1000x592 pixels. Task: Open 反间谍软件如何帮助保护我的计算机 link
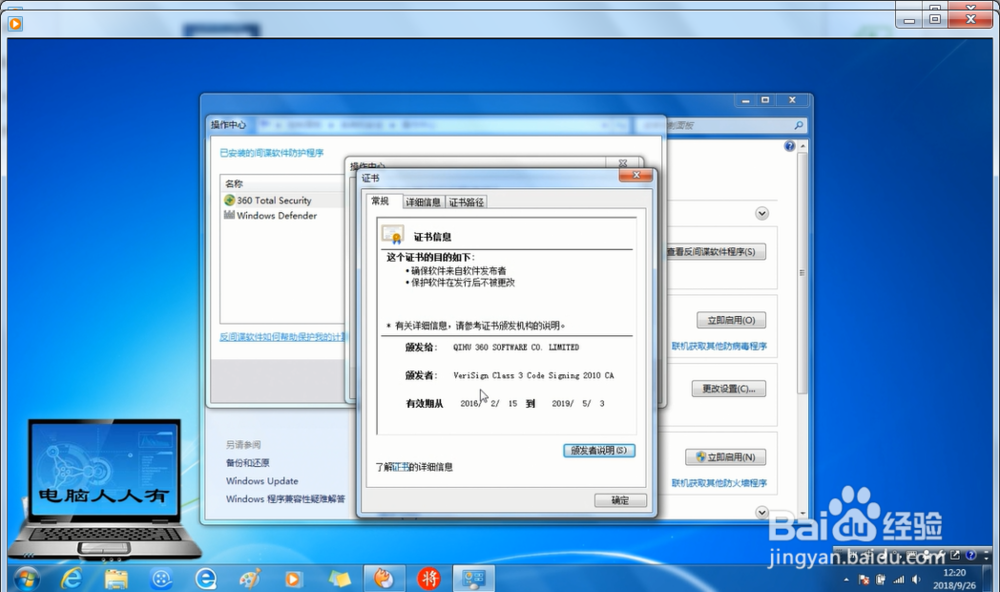point(283,337)
